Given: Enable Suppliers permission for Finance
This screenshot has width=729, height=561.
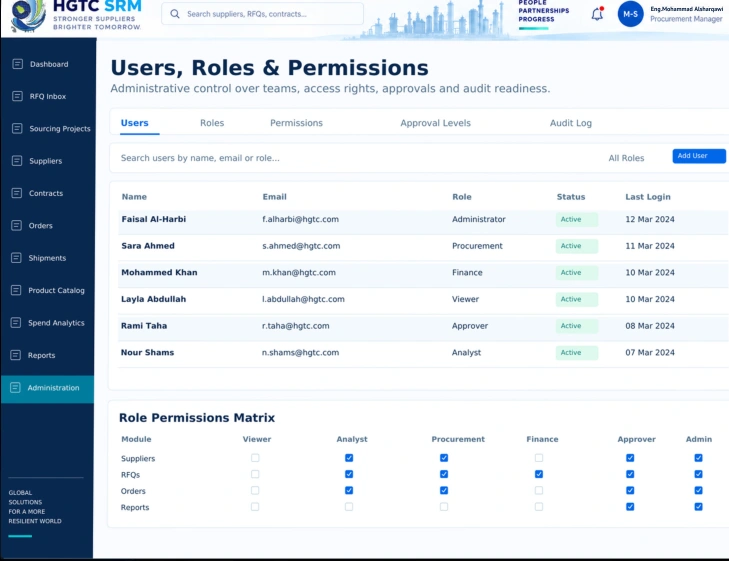Looking at the screenshot, I should tap(539, 458).
